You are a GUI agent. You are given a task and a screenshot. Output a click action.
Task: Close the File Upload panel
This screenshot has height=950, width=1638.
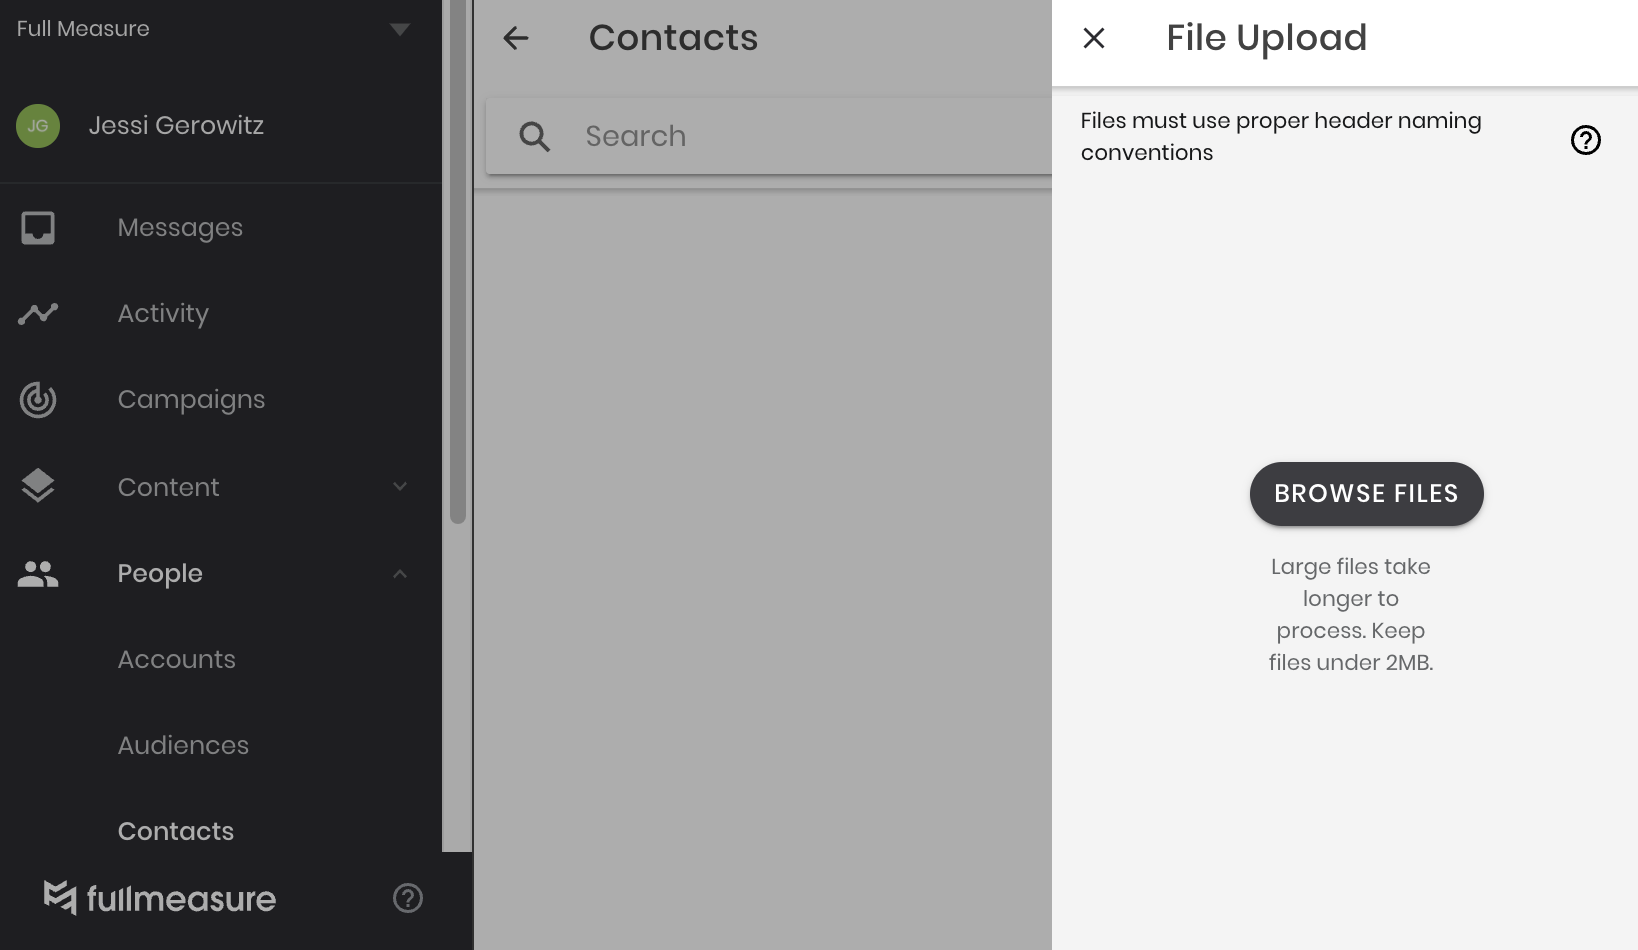(x=1094, y=38)
